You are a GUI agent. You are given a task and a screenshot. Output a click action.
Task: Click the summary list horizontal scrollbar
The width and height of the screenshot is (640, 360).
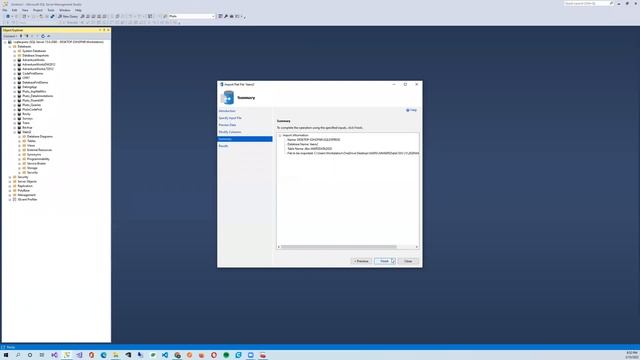339,247
